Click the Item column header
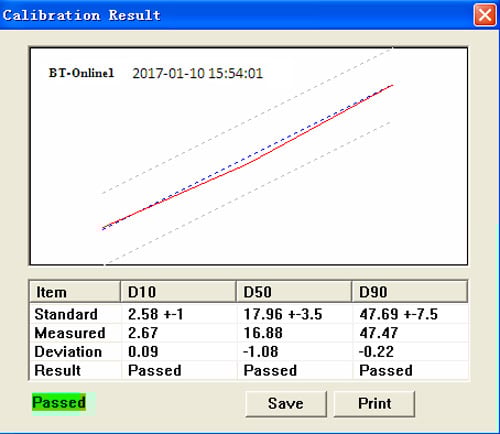Screen dimensions: 500x434 [x=75, y=292]
